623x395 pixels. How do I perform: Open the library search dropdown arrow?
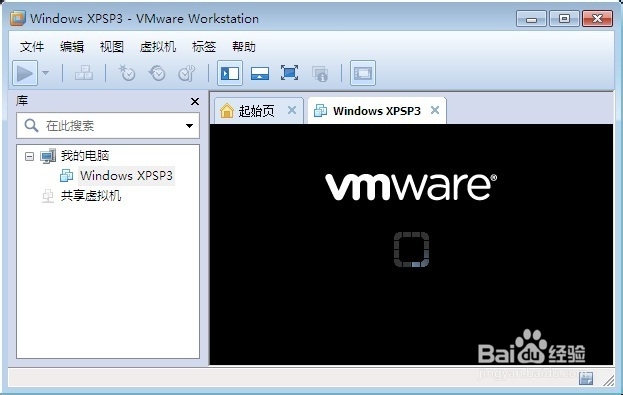[190, 126]
